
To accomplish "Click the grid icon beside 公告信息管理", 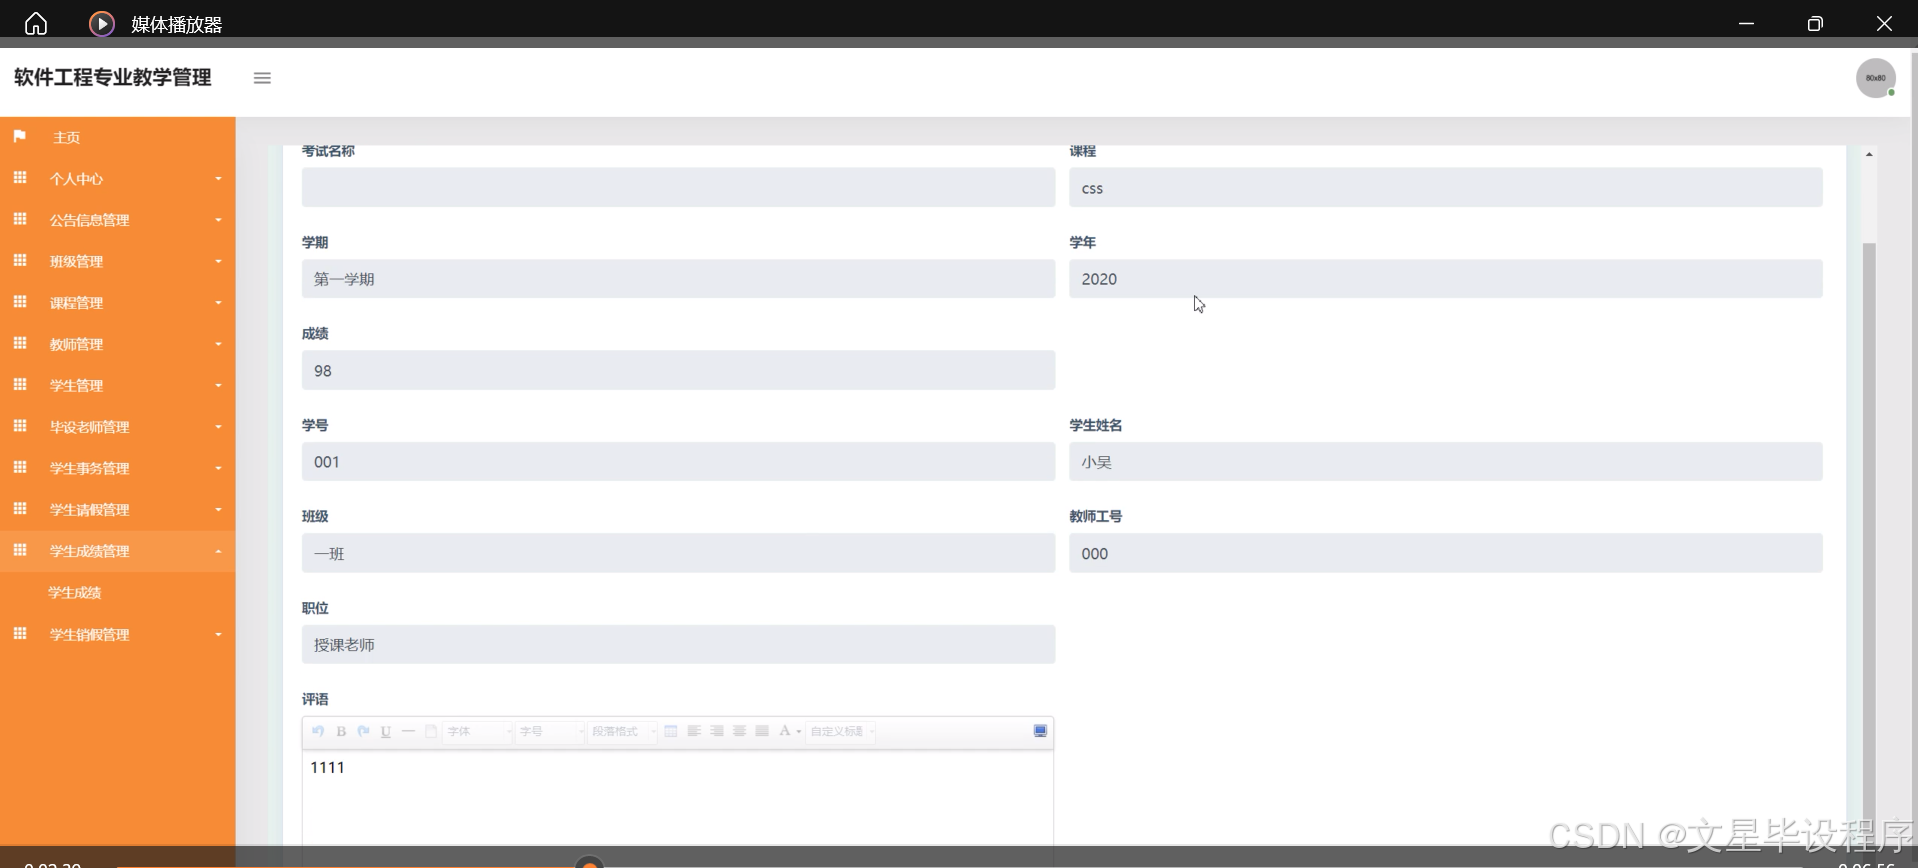I will [20, 219].
